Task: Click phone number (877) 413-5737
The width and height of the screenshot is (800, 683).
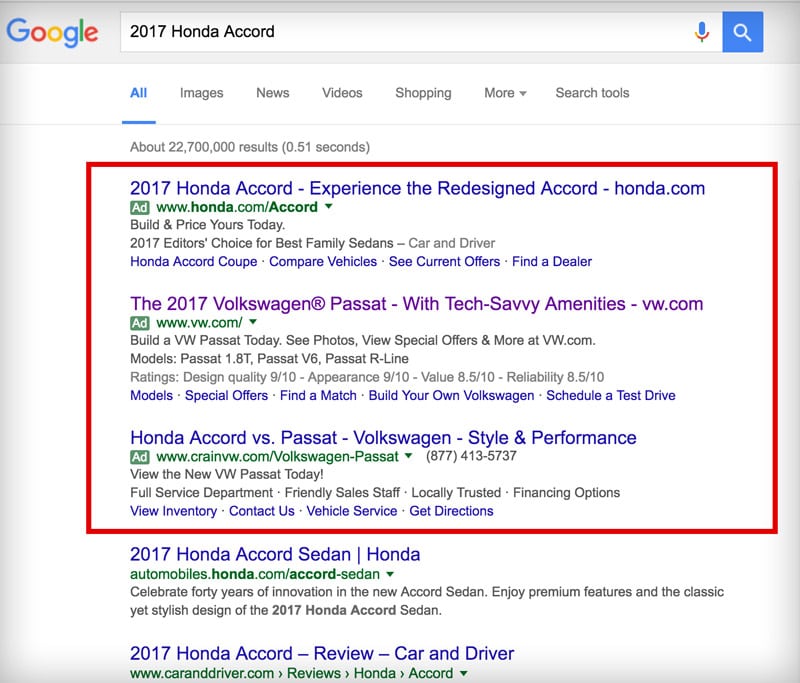Action: [471, 456]
